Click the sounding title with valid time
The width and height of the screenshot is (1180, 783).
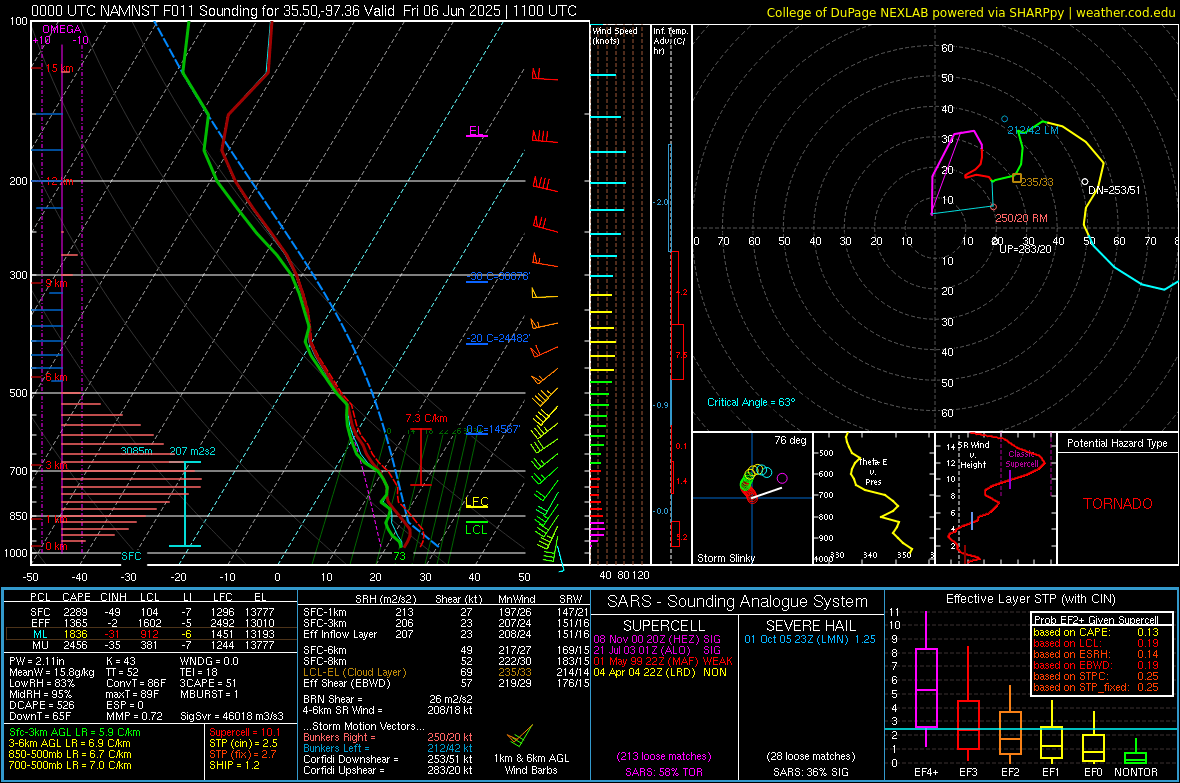[x=304, y=11]
